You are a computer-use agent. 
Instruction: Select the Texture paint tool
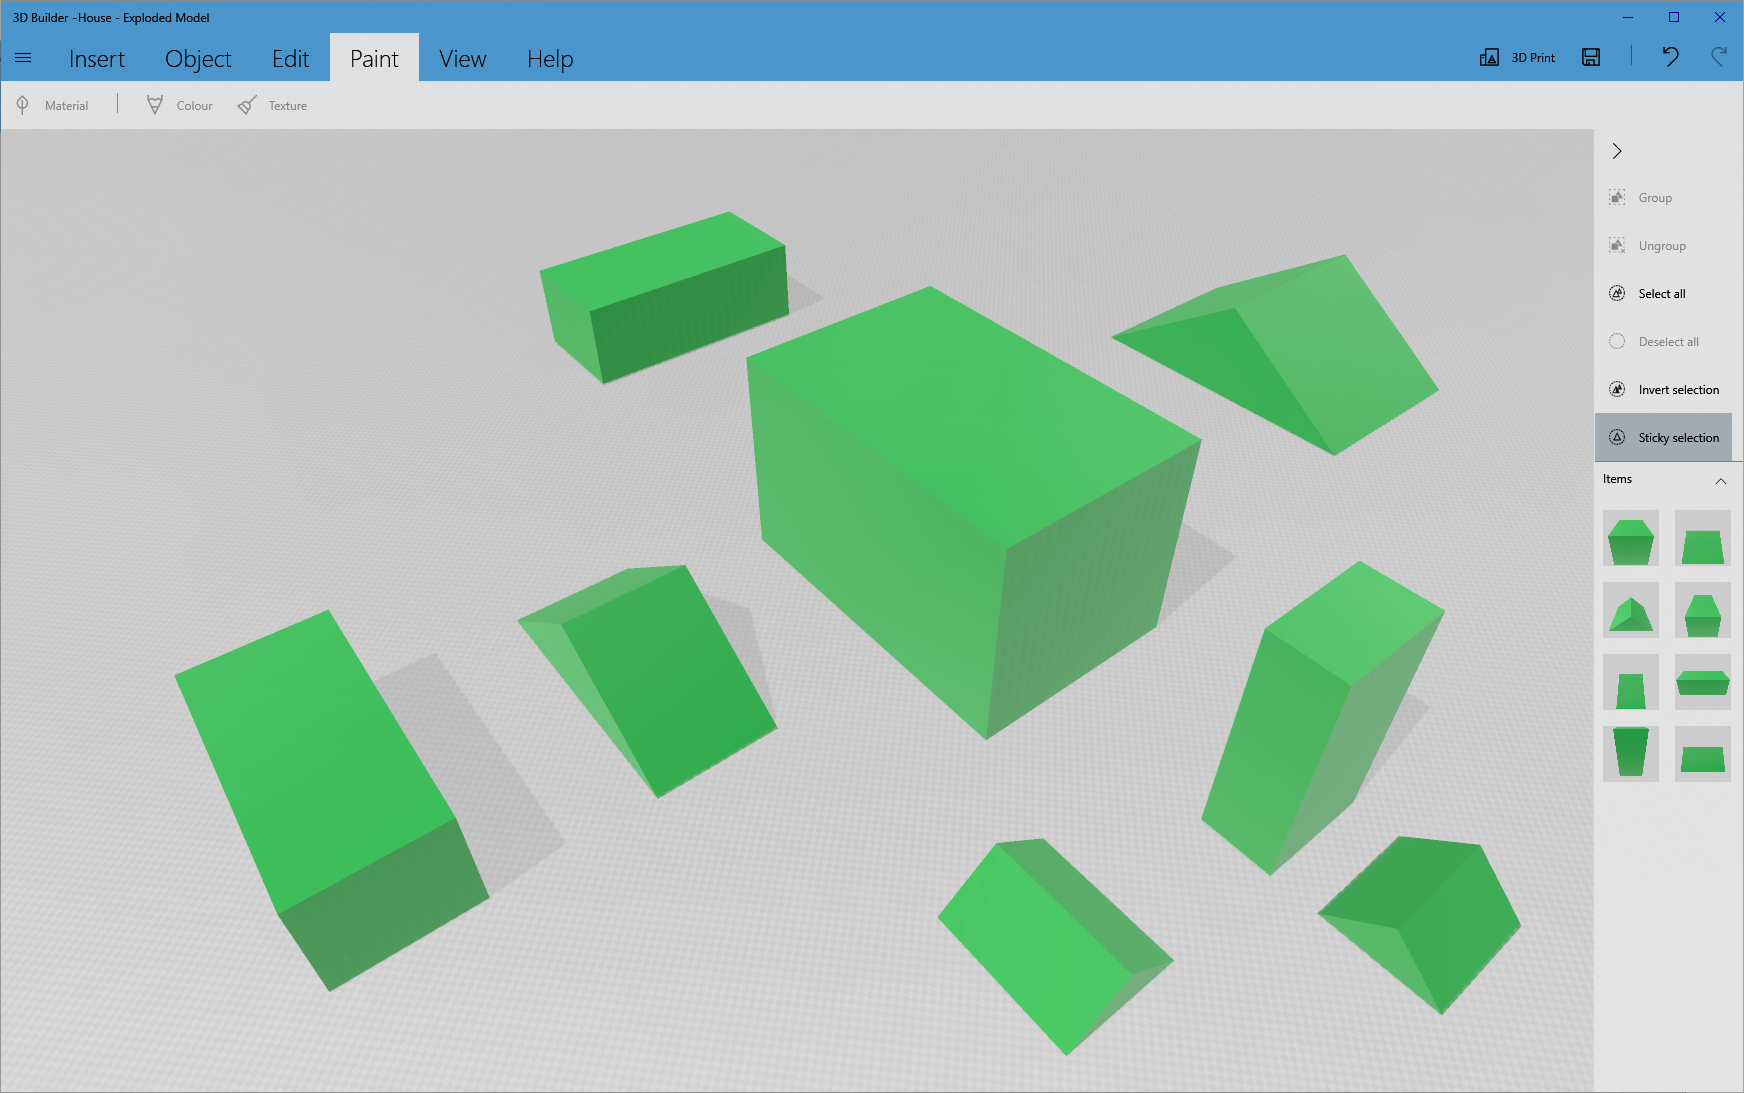272,105
